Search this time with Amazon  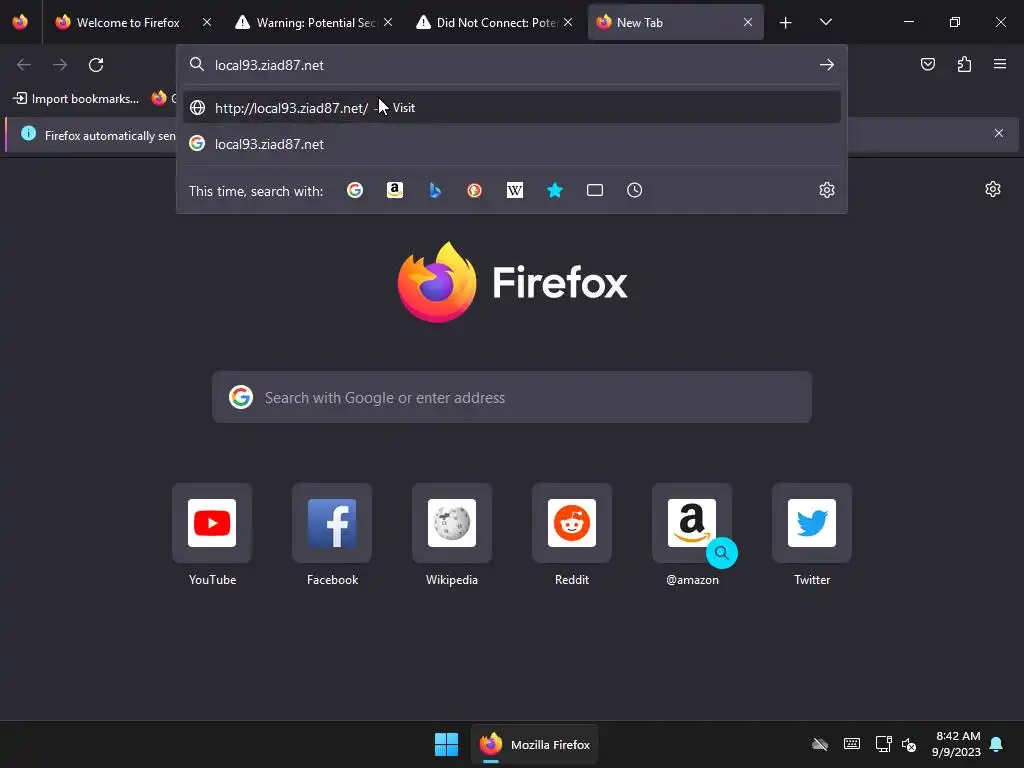click(394, 190)
